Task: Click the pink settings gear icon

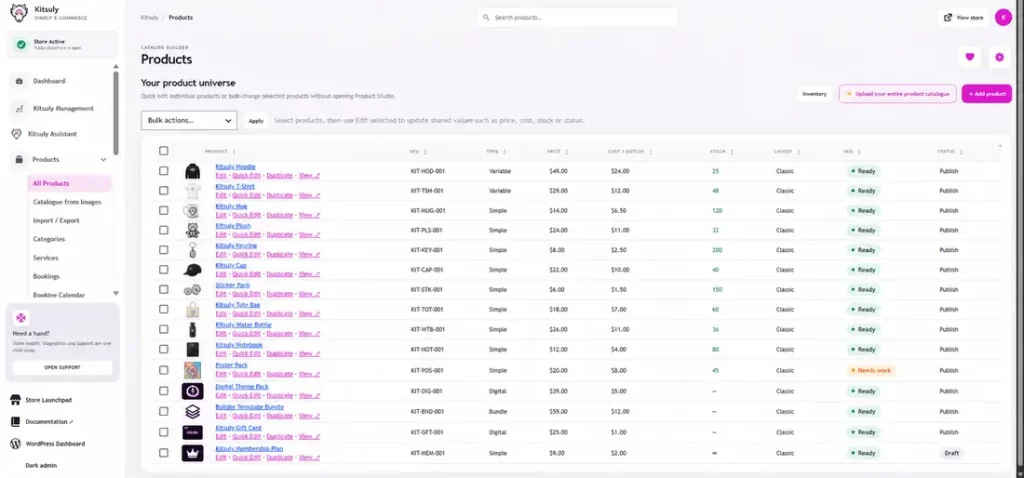Action: pyautogui.click(x=999, y=57)
